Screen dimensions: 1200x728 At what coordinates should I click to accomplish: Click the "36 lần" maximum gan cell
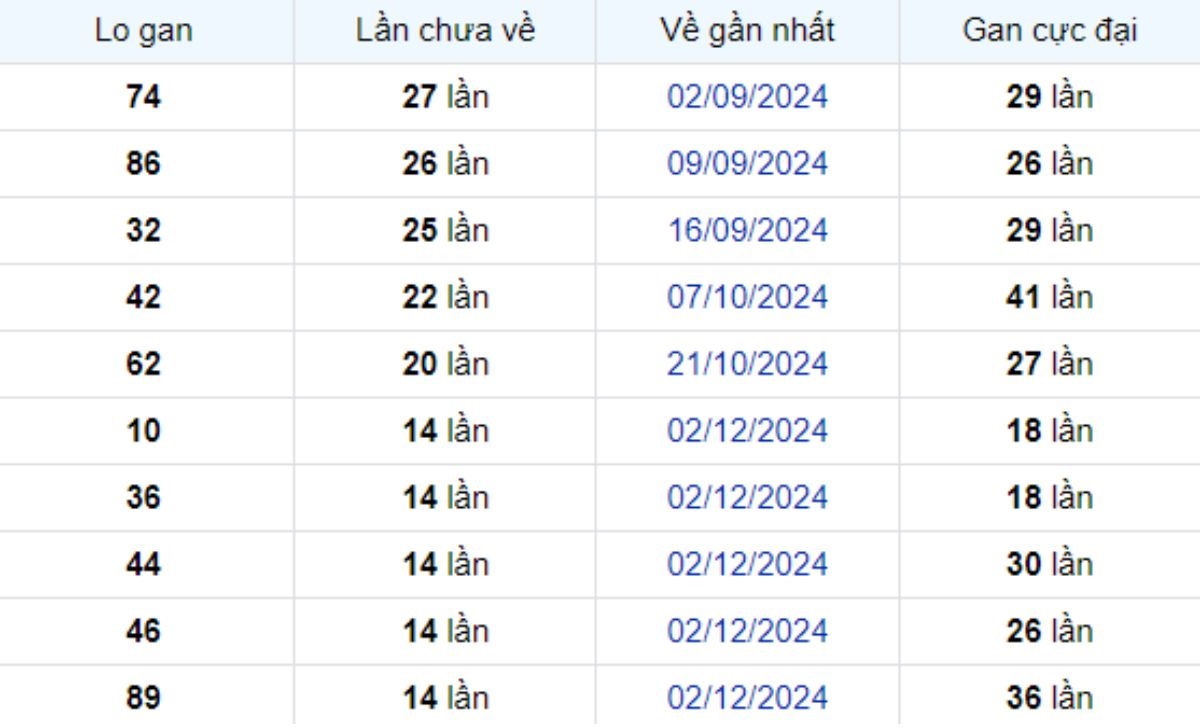[x=1049, y=697]
